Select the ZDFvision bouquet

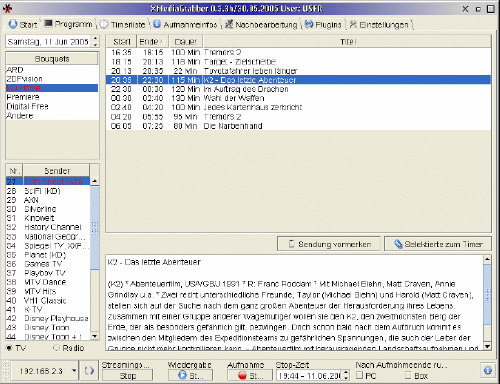point(52,79)
